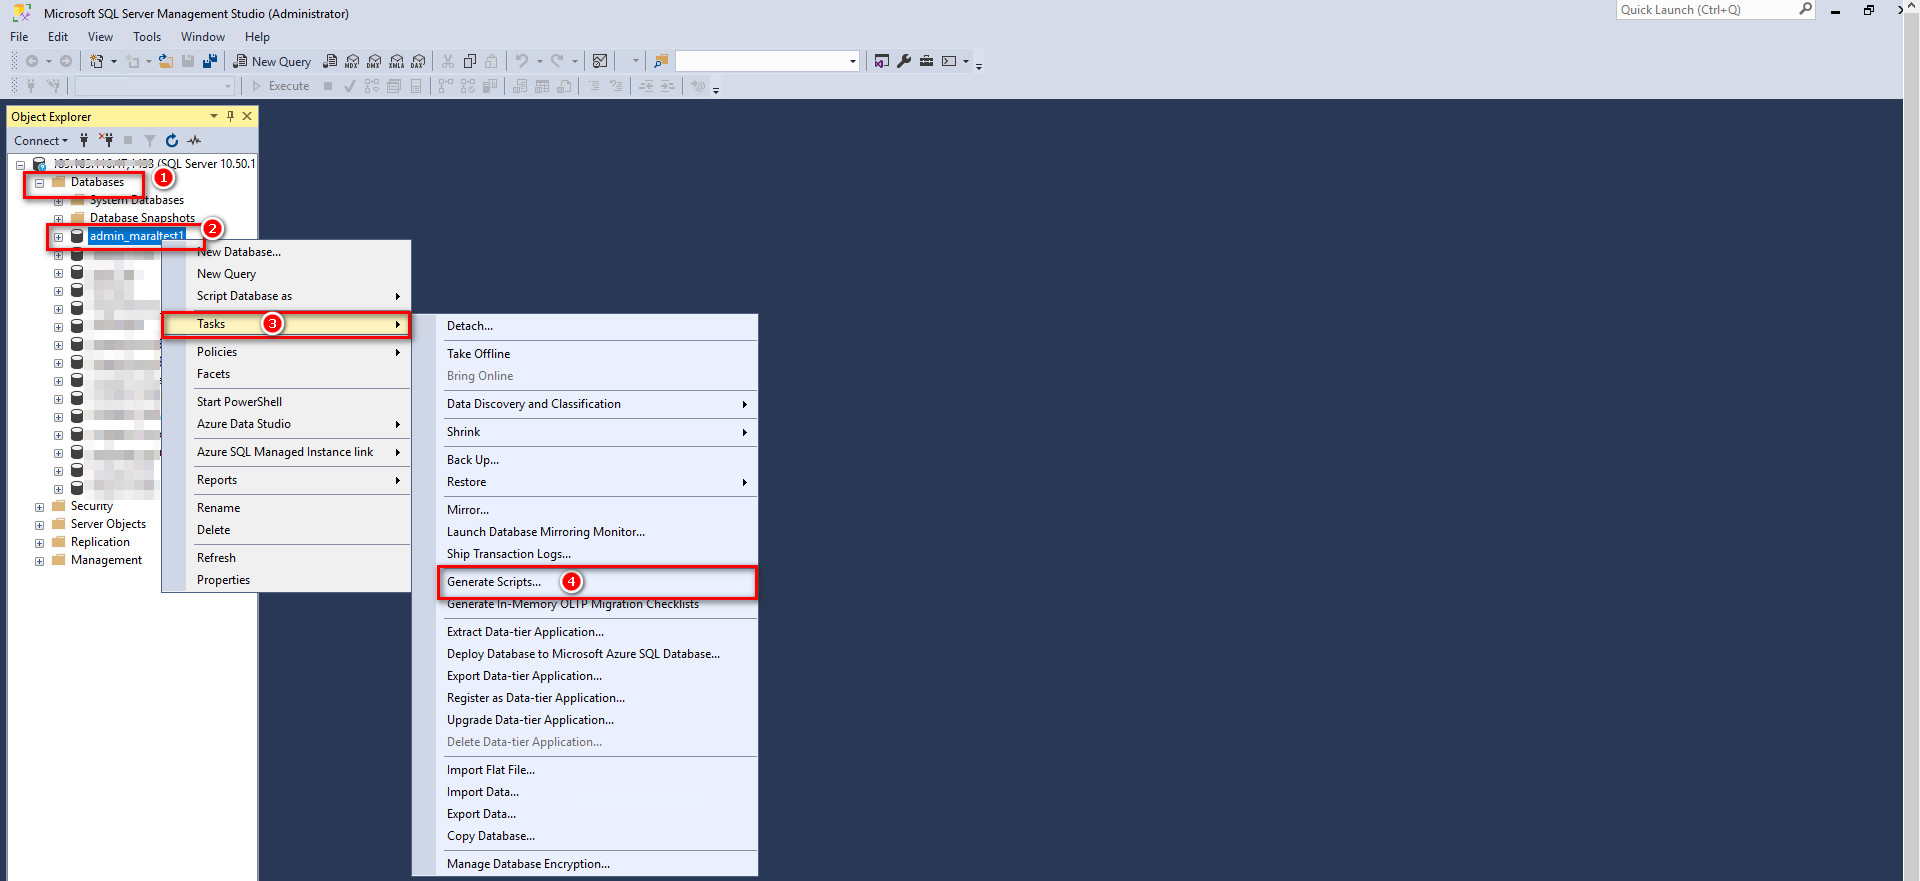Click the Copy icon in toolbar
1920x881 pixels.
470,61
